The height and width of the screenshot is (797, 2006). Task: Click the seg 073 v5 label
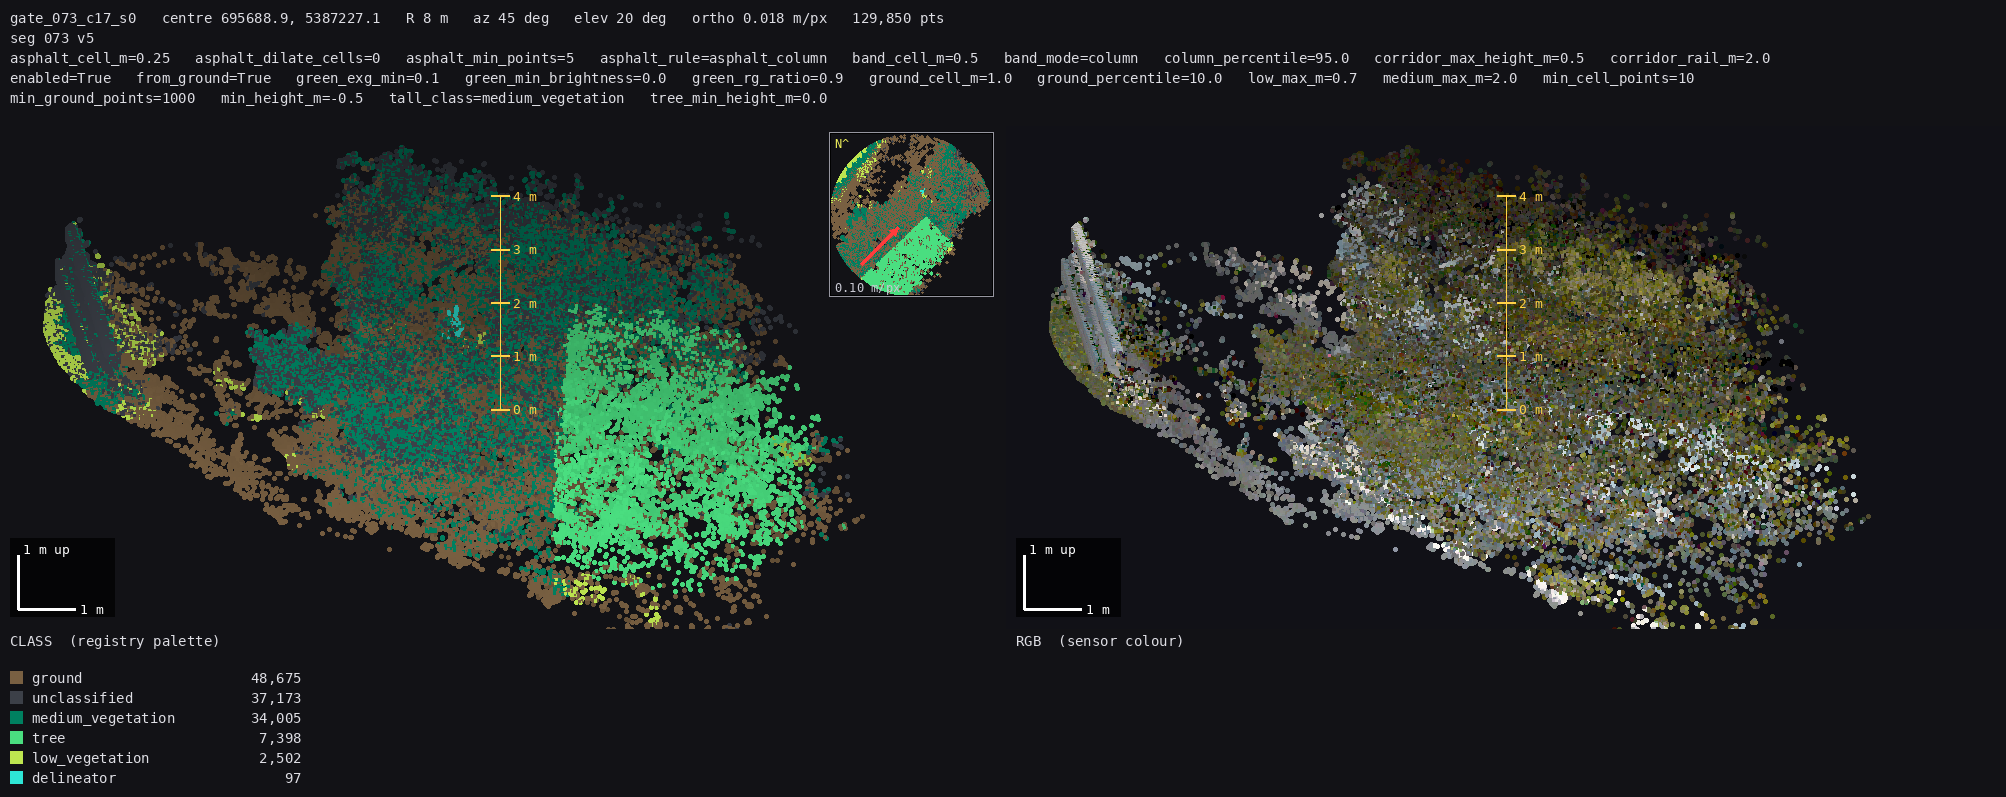tap(52, 38)
